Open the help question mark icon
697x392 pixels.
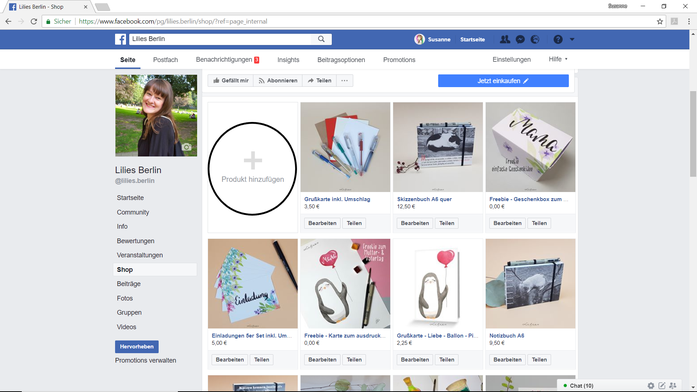[x=558, y=39]
